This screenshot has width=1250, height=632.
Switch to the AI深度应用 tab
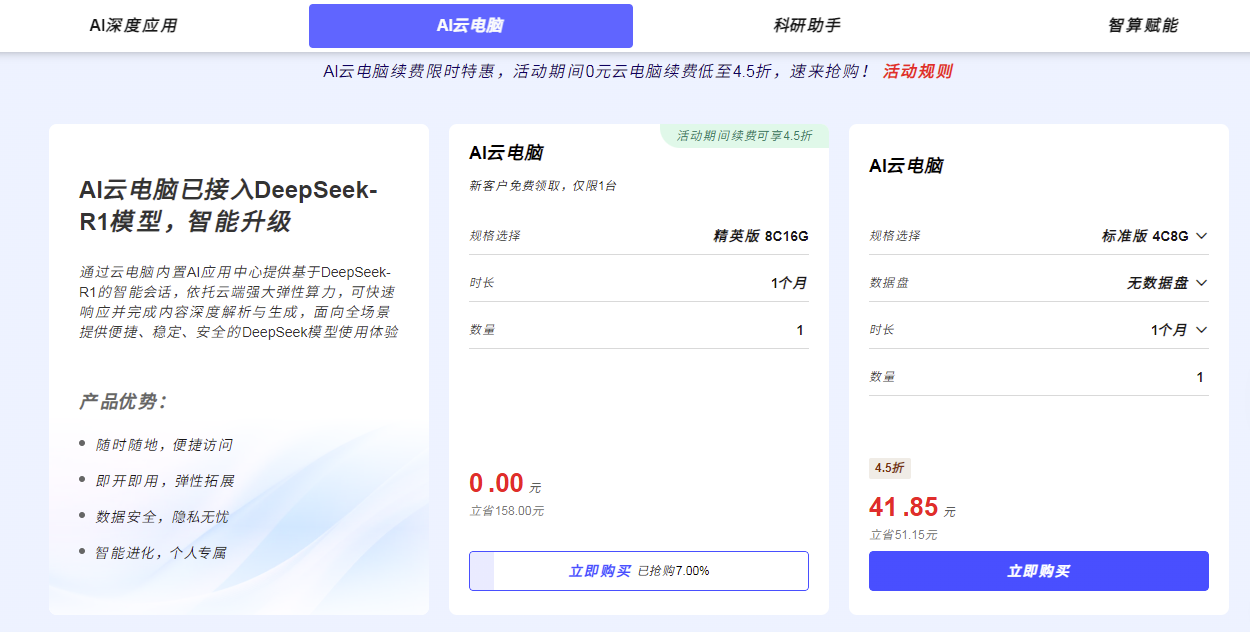(x=133, y=26)
